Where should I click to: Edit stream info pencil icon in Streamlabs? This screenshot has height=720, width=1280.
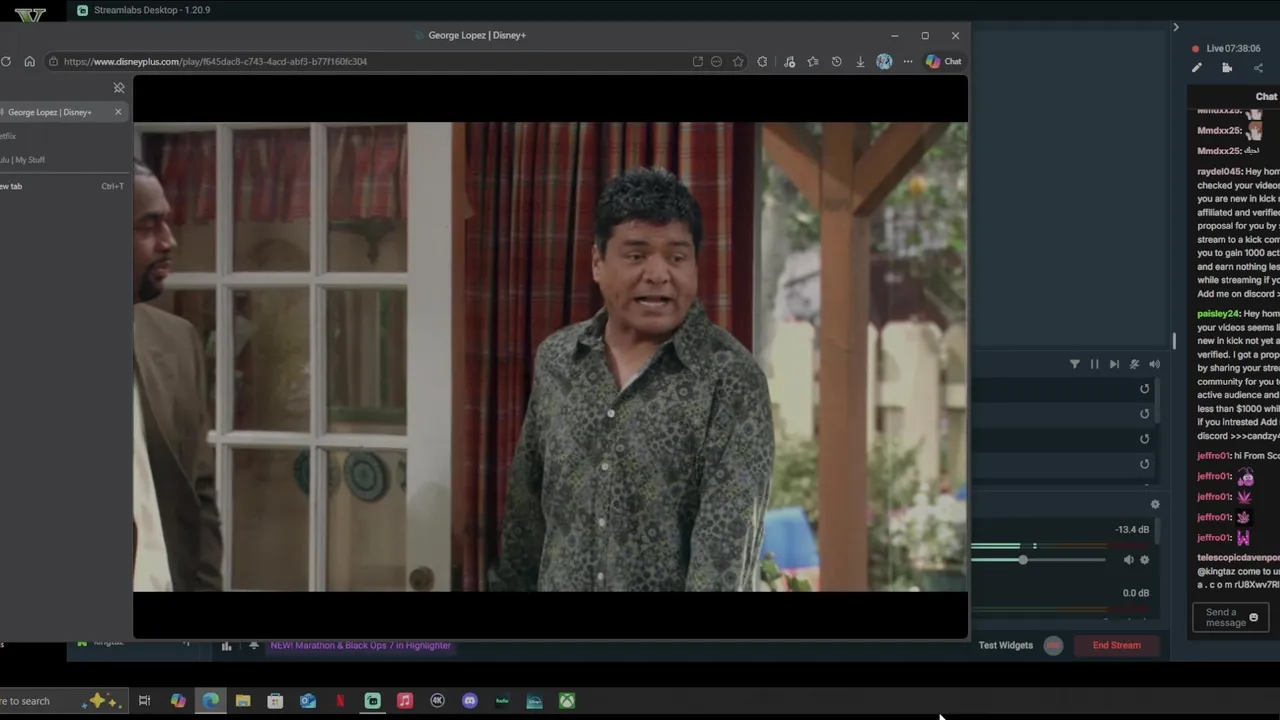coord(1197,68)
